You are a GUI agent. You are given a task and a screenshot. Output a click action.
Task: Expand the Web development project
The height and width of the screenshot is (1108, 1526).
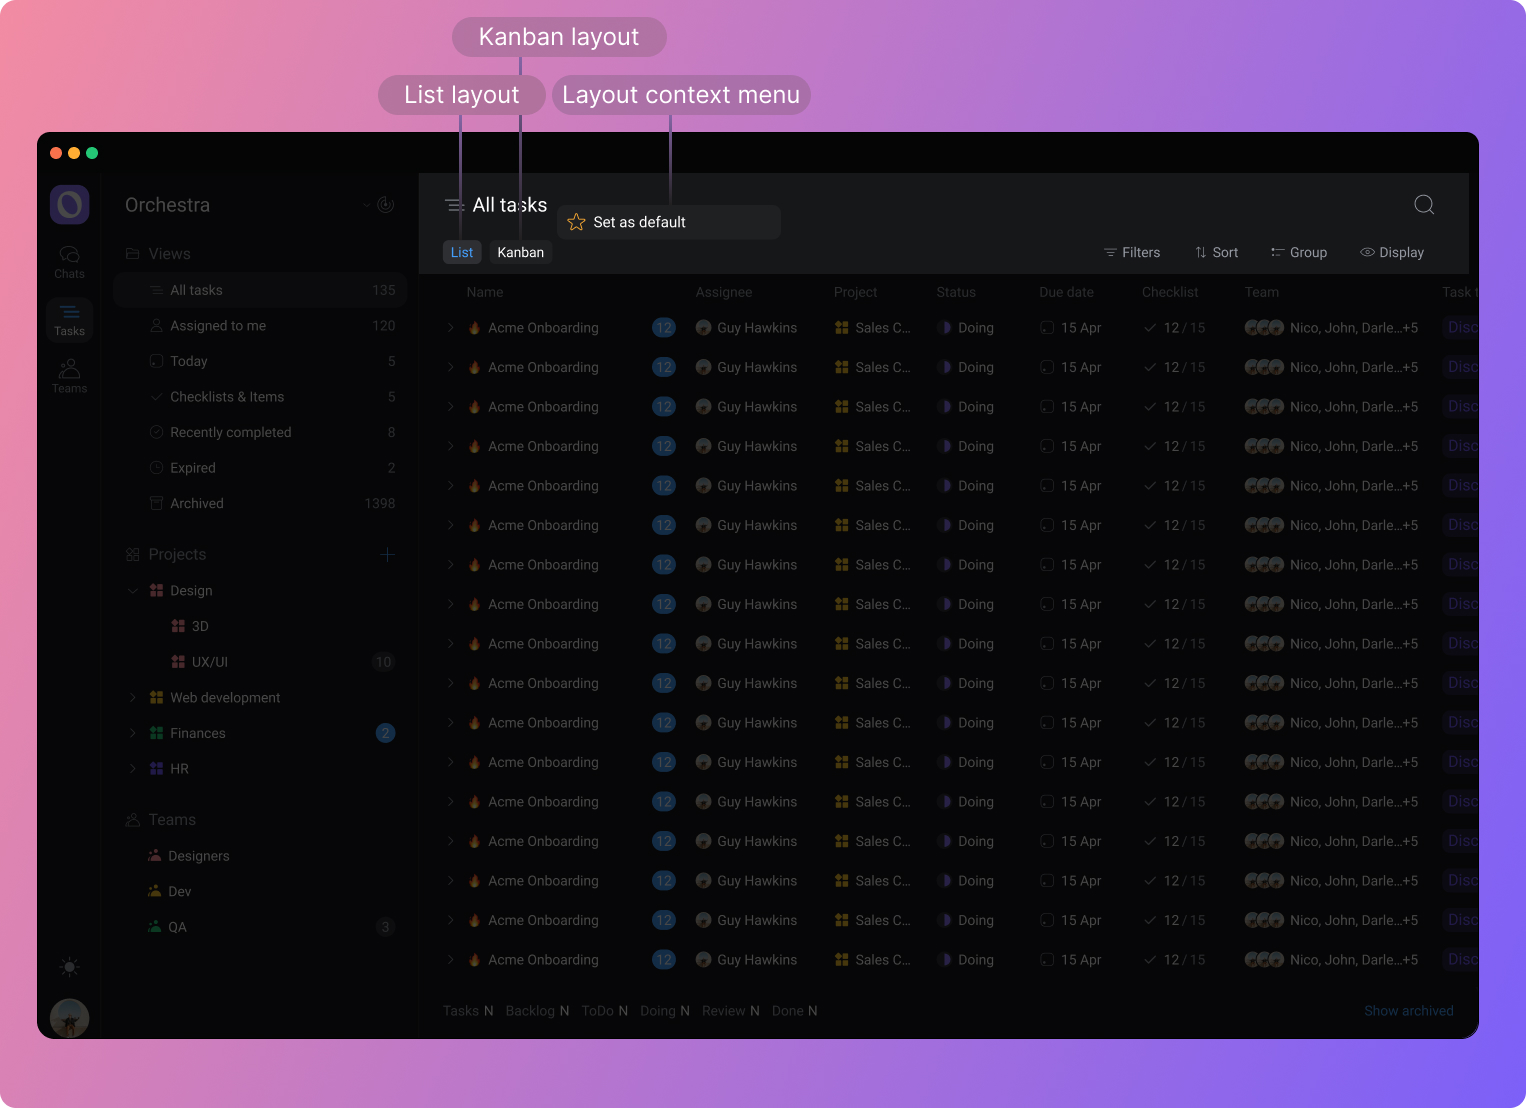click(133, 698)
